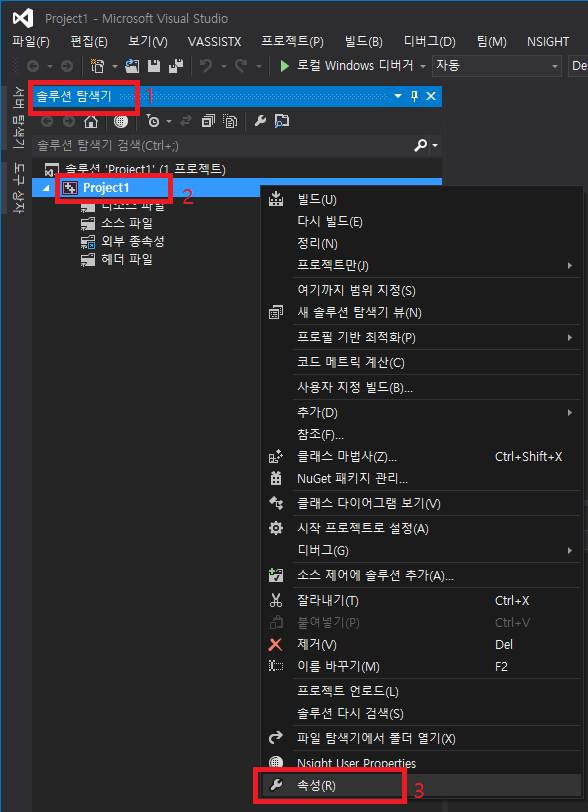Select the 헤더 파일 folder in the tree
This screenshot has height=812, width=588.
126,259
